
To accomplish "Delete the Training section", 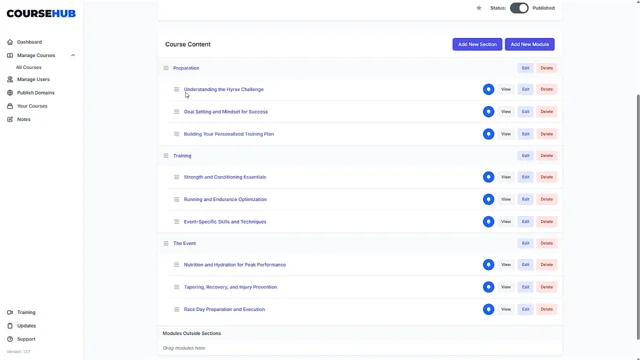I will (547, 156).
